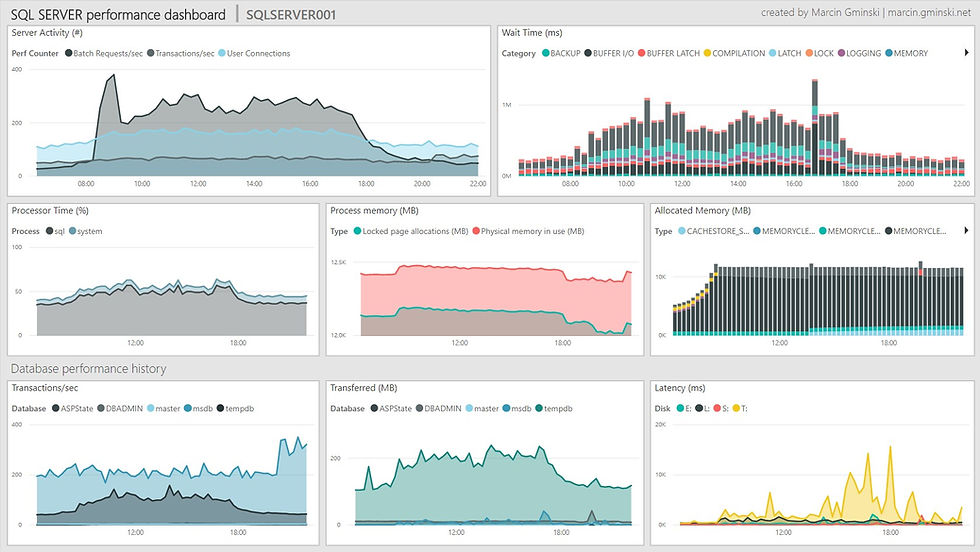Expand more Wait Time legend categories arrow

(x=966, y=53)
